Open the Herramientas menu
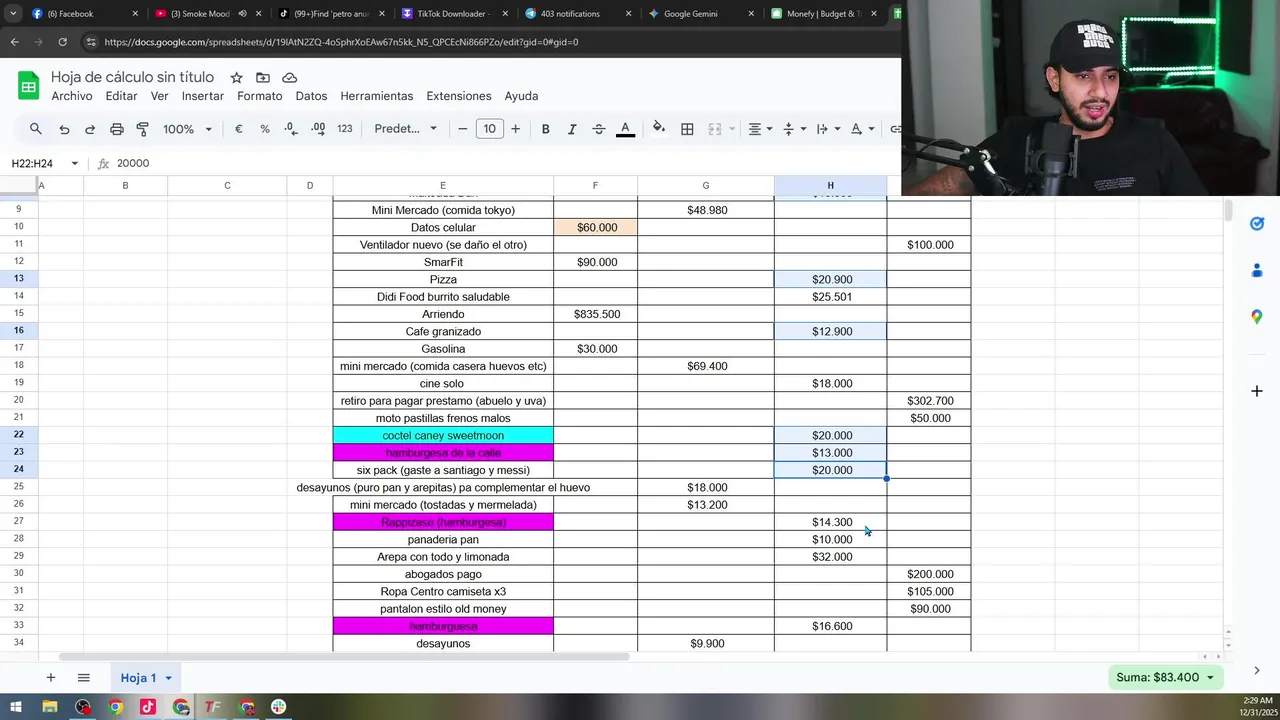This screenshot has height=720, width=1280. click(x=377, y=96)
